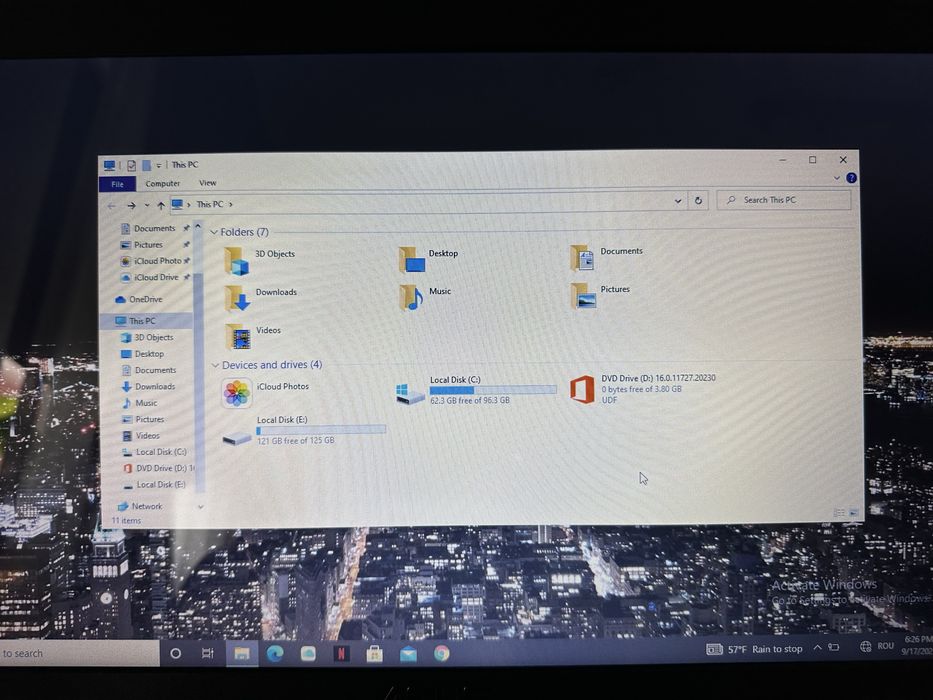This screenshot has width=933, height=700.
Task: Select Desktop under This PC tree
Action: click(149, 354)
